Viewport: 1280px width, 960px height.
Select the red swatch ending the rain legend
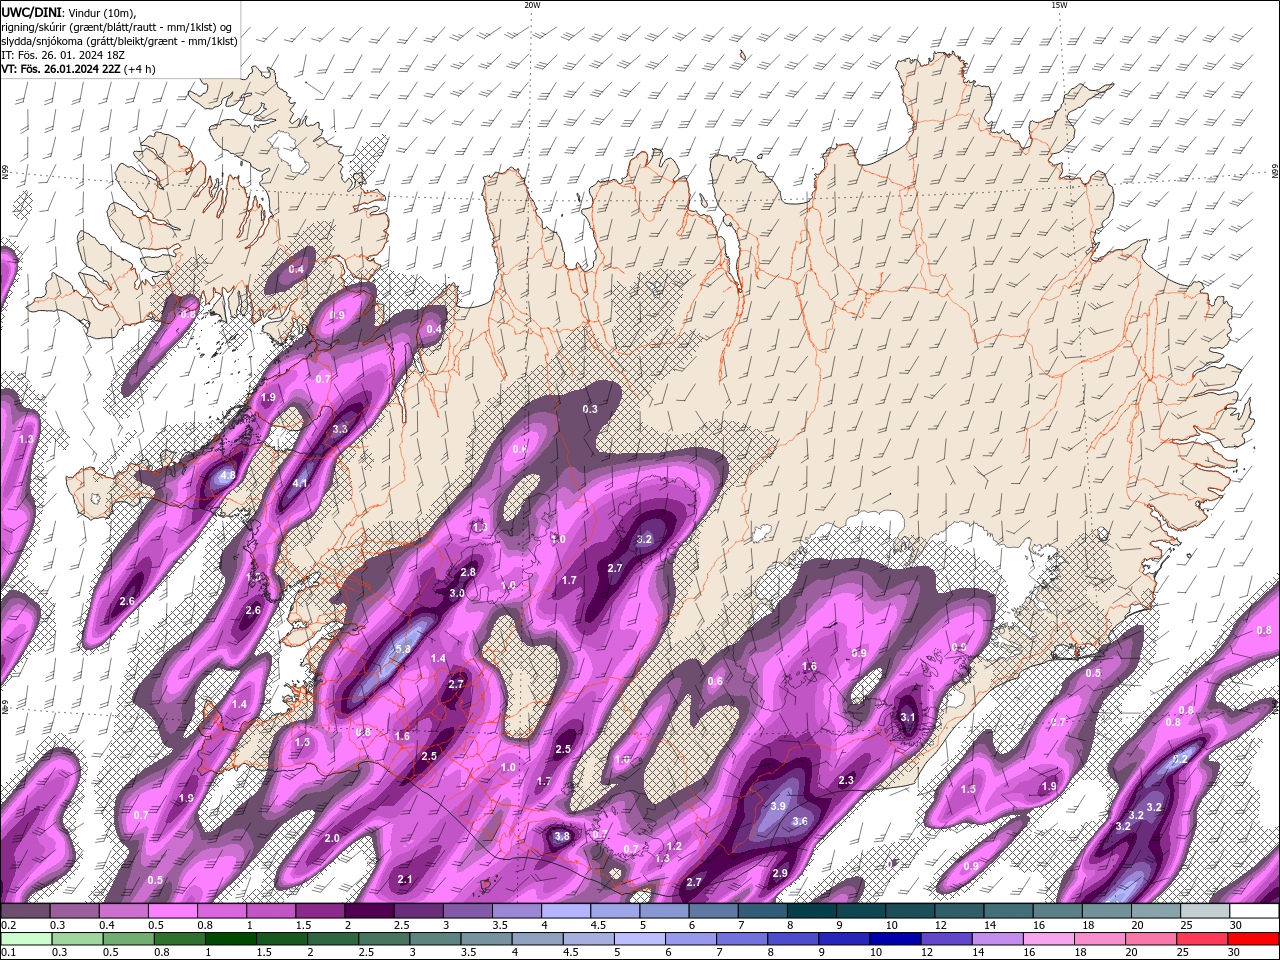tap(1253, 939)
